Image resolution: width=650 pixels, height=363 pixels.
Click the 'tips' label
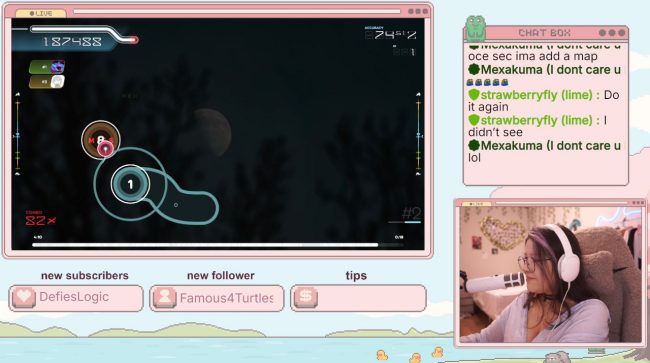point(356,276)
